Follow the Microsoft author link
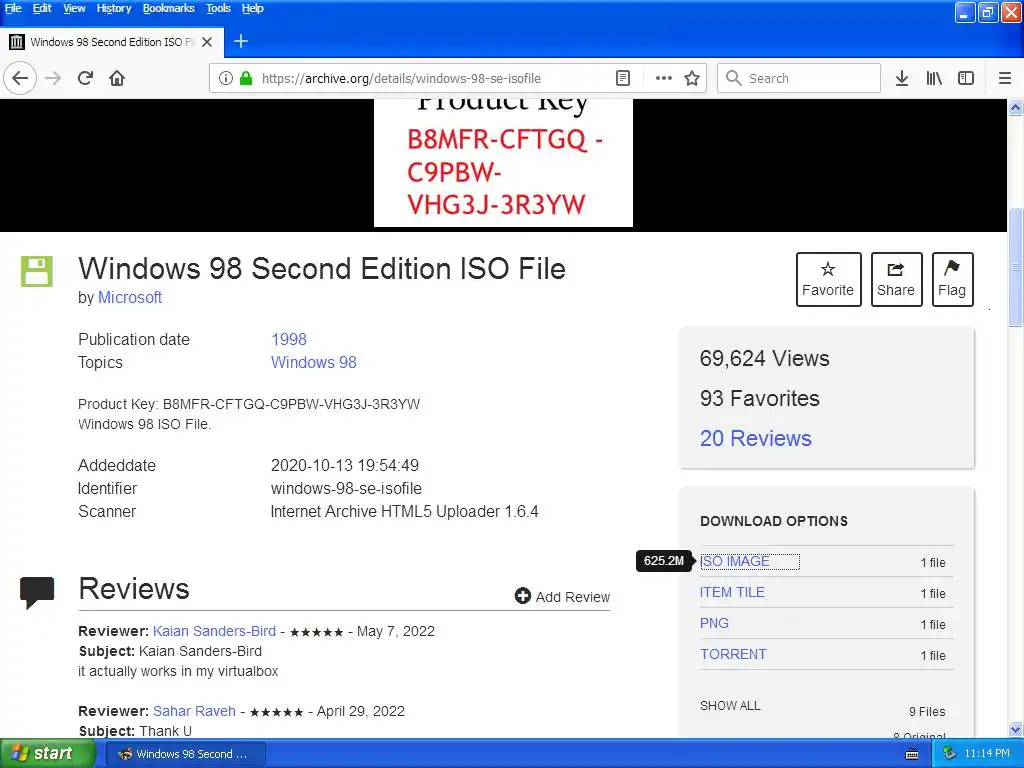 click(129, 298)
